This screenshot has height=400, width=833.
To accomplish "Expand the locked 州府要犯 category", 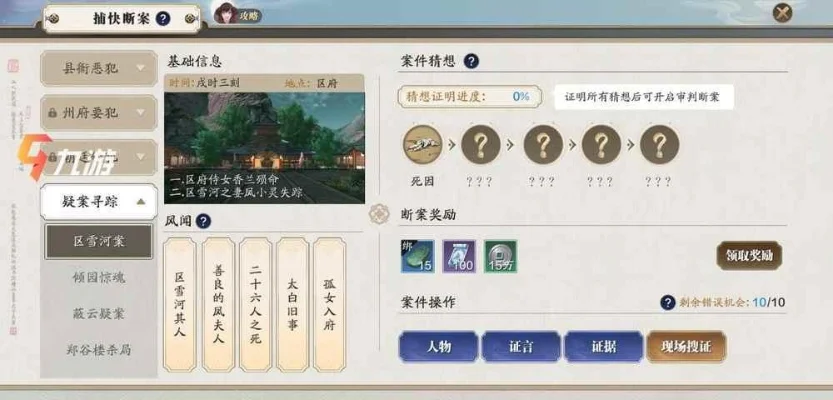I will tap(99, 113).
